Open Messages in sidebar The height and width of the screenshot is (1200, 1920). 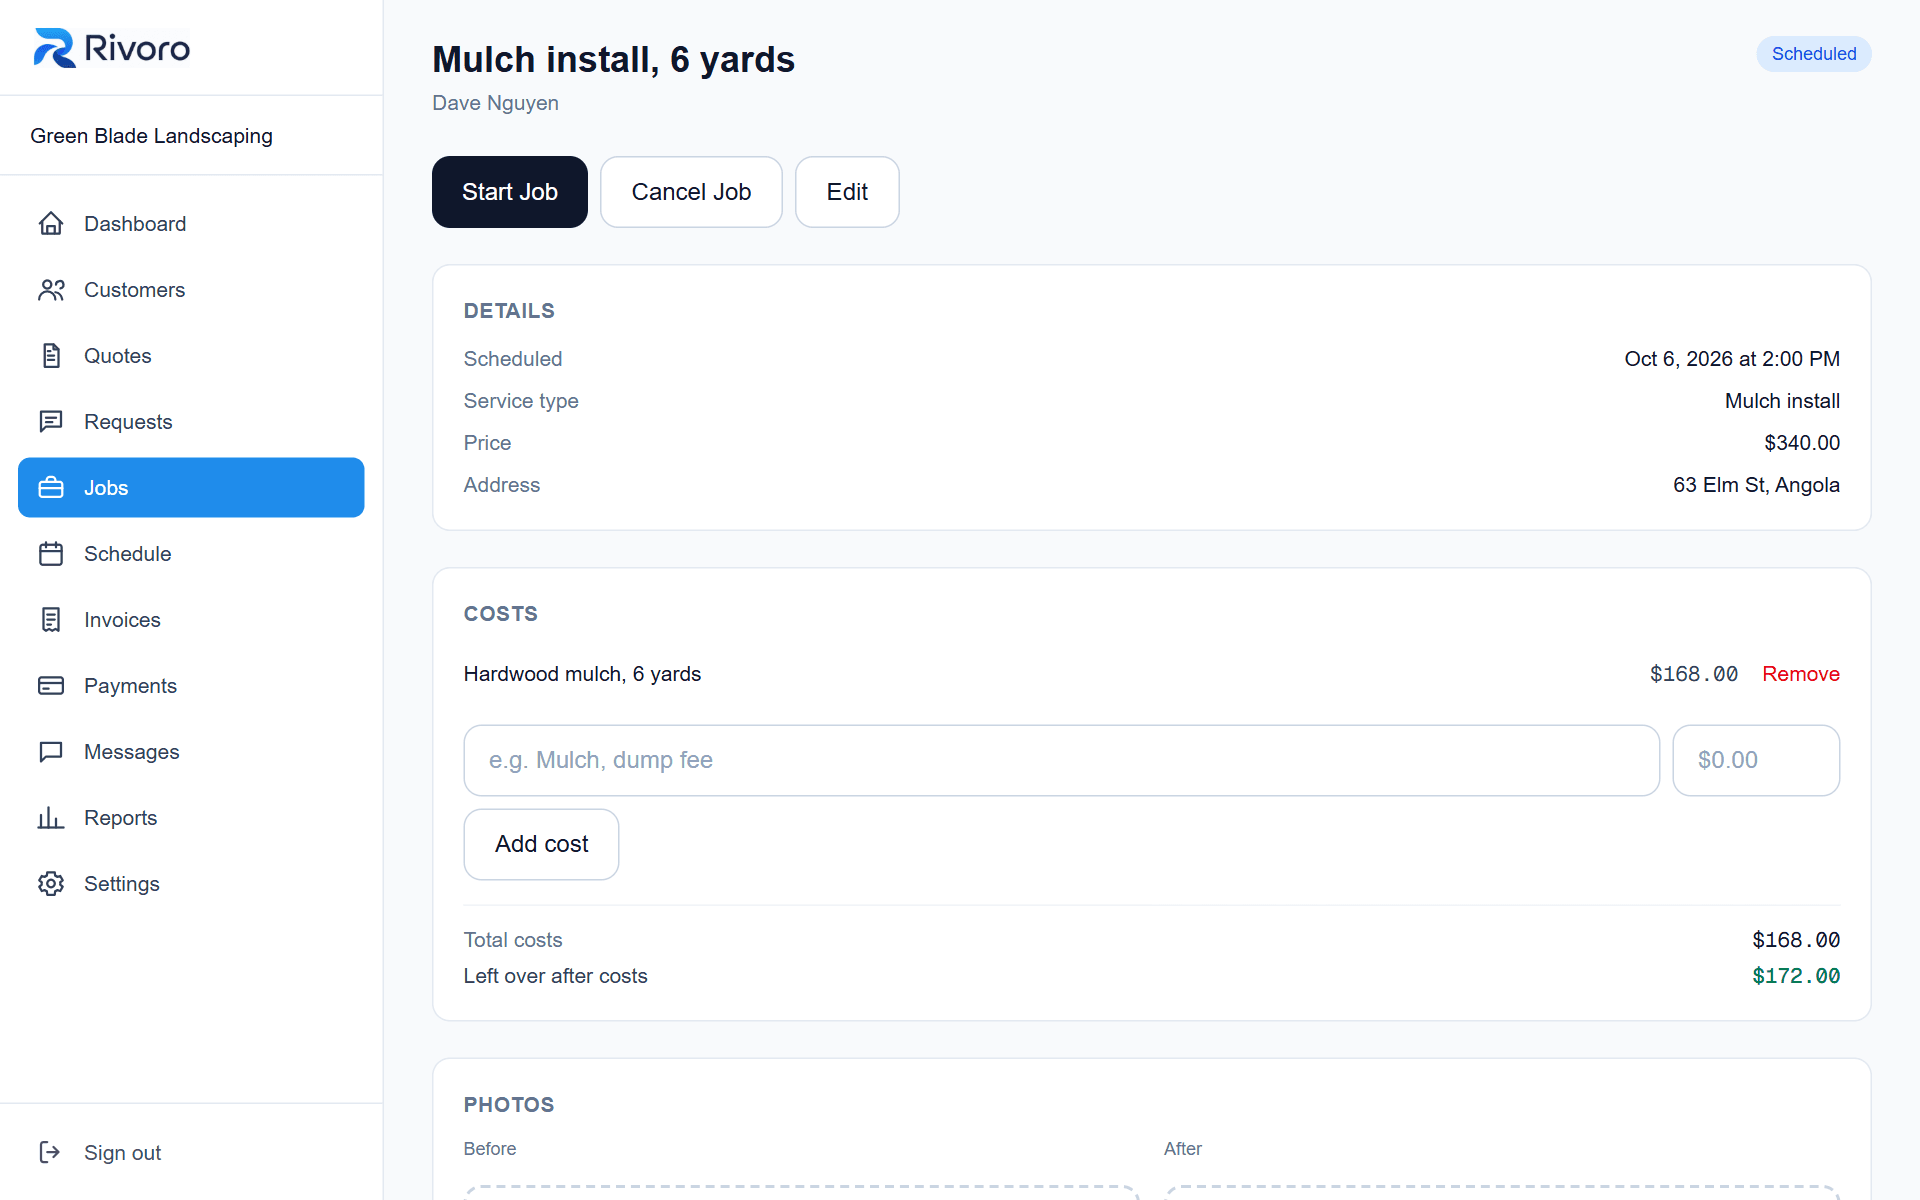tap(191, 752)
